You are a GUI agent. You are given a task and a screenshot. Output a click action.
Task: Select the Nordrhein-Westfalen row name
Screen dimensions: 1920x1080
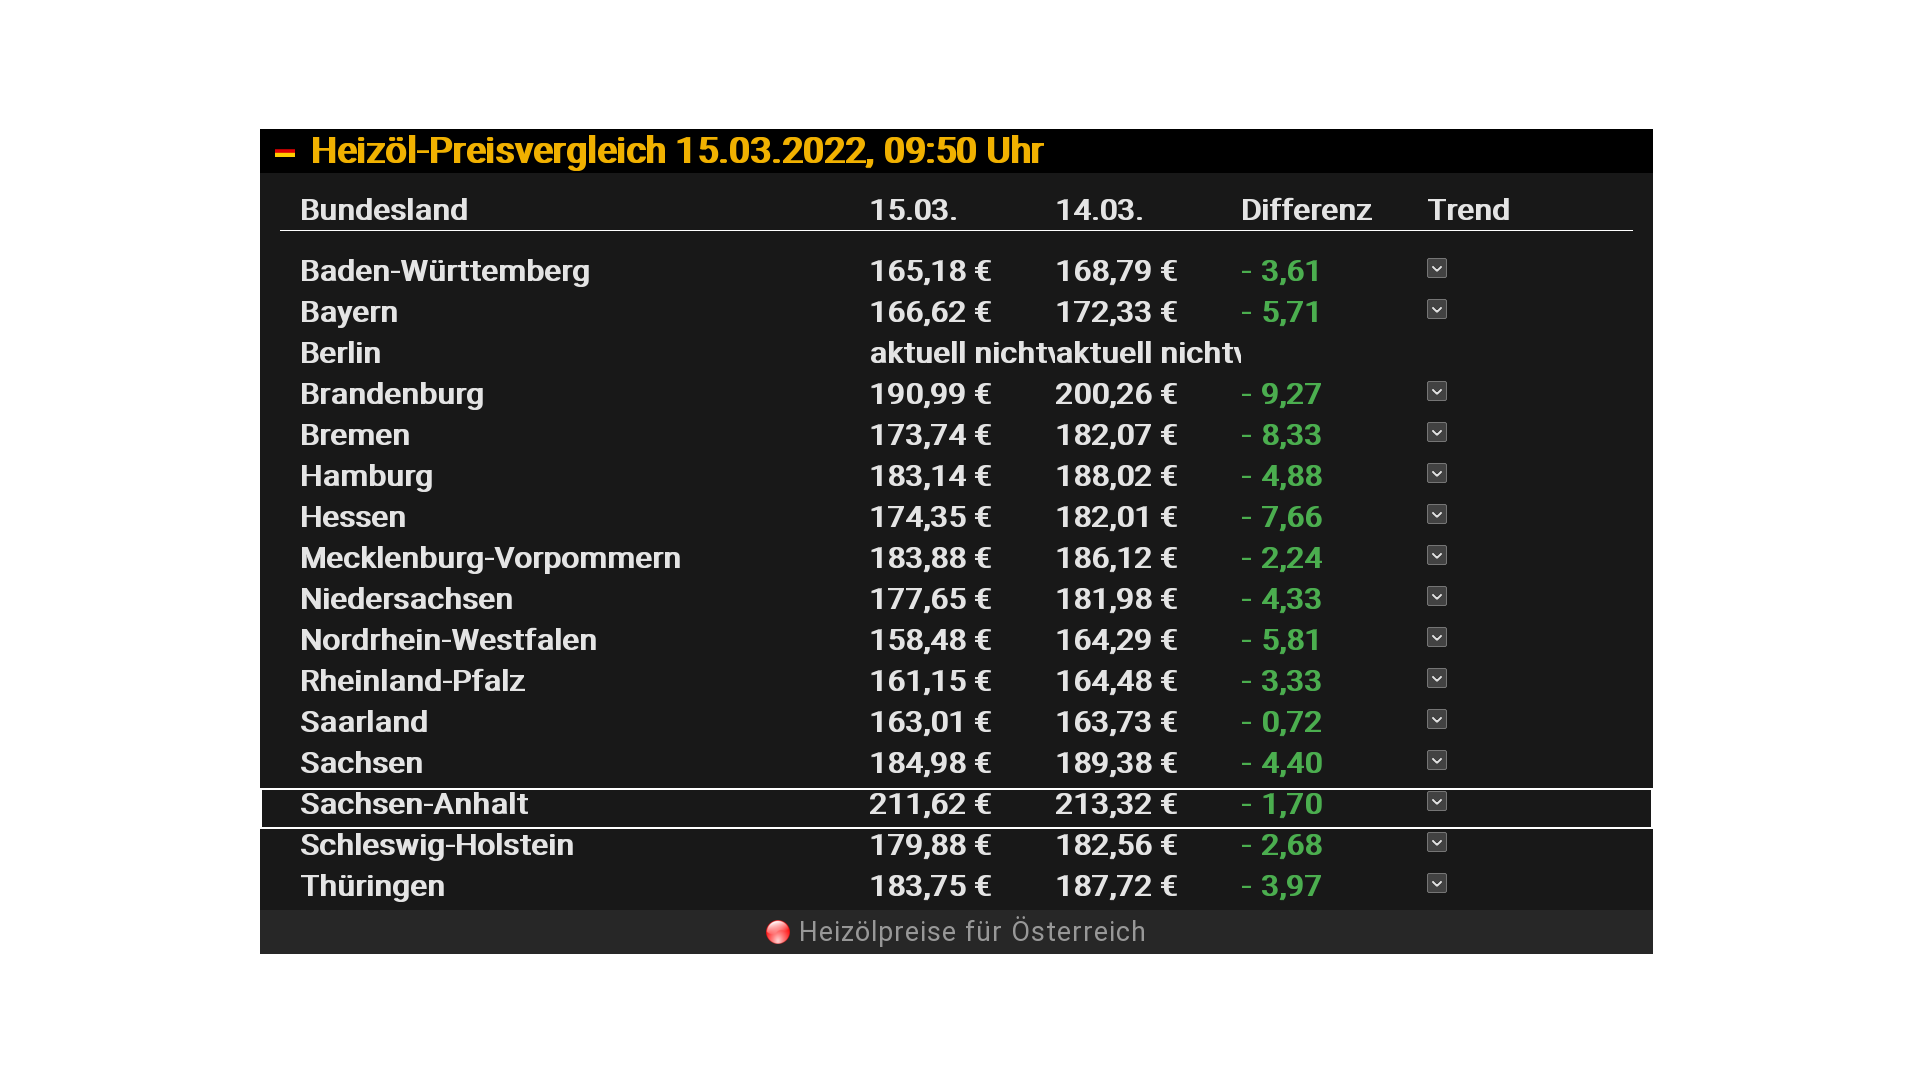pyautogui.click(x=448, y=640)
